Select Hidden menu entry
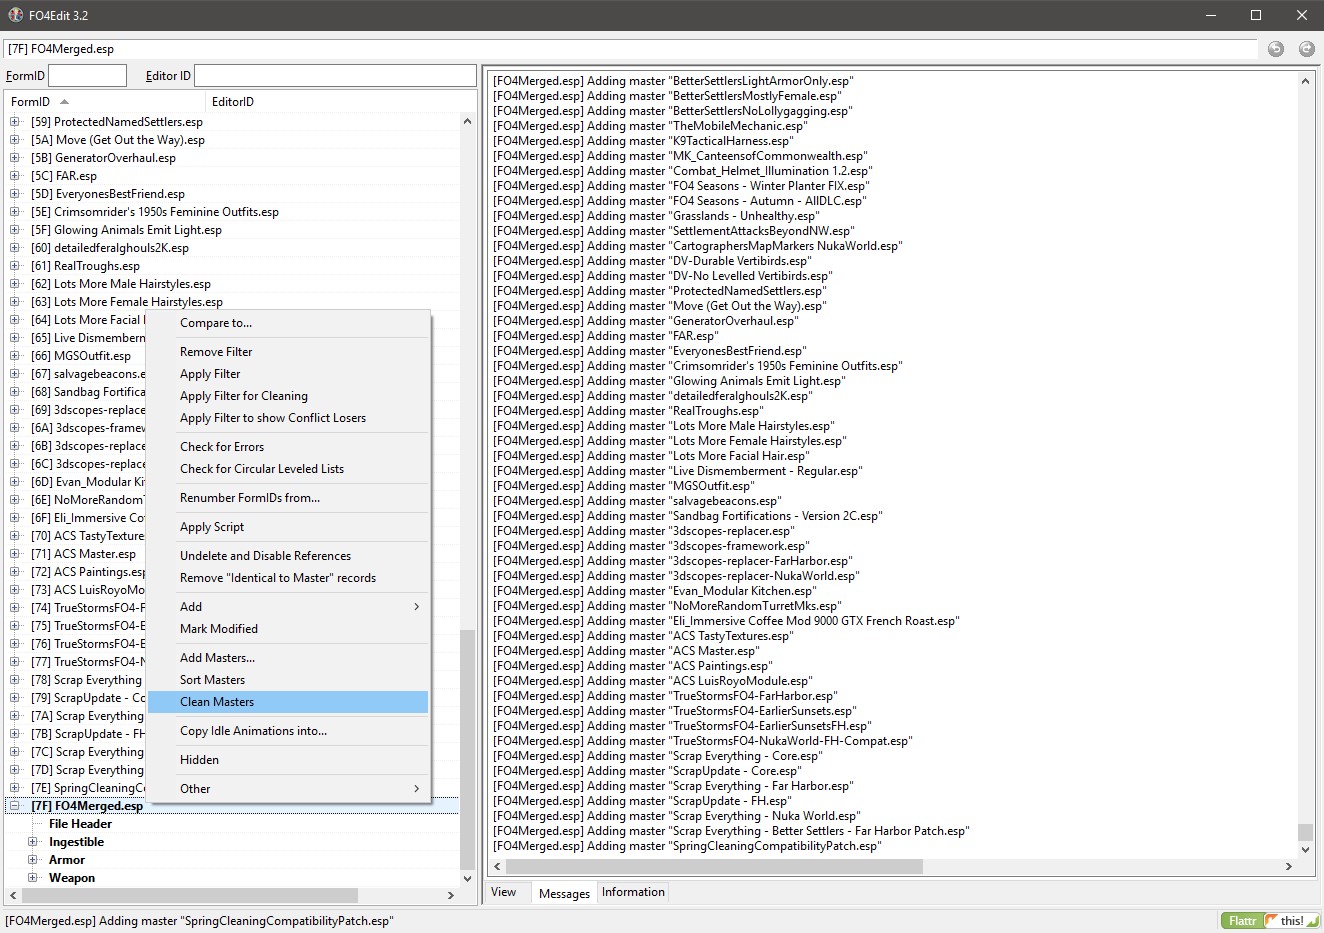Screen dimensions: 1324x933 (288, 760)
